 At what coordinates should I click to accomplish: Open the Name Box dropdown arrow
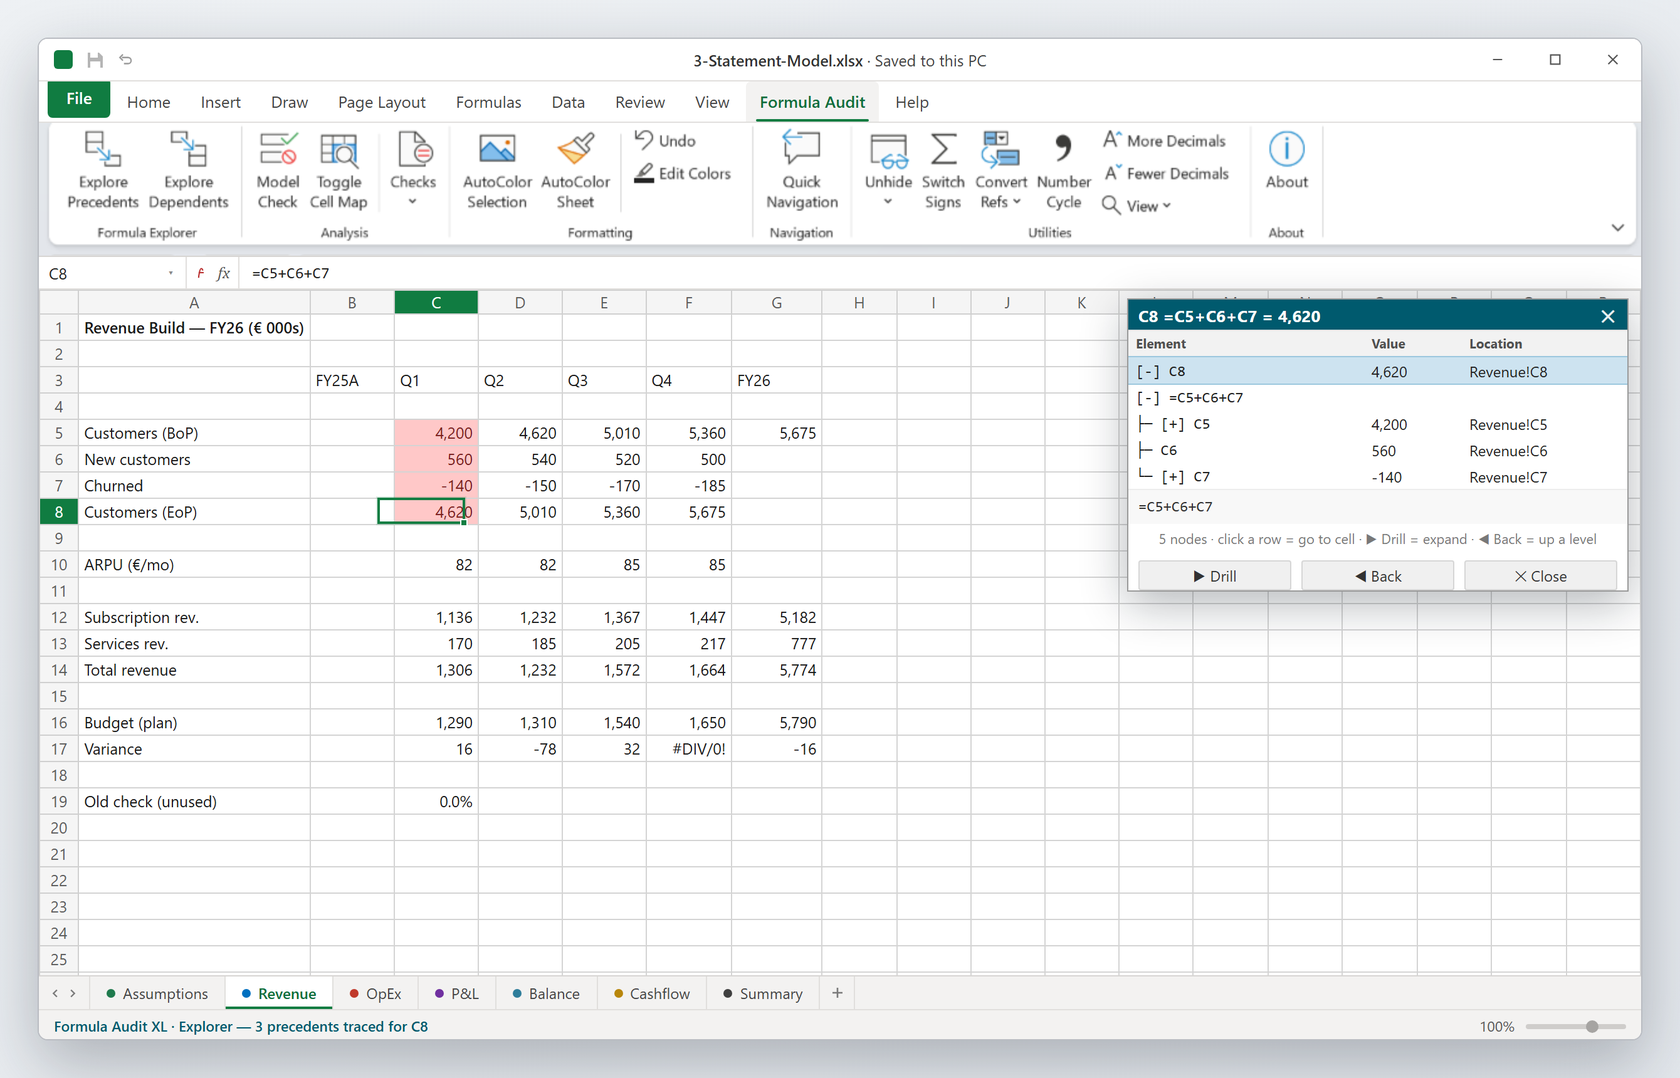click(171, 273)
